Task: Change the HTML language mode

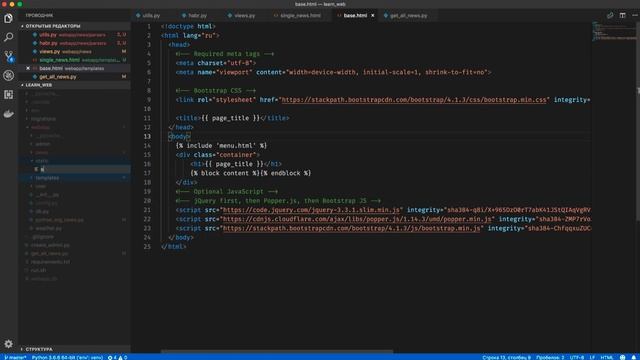Action: [607, 357]
